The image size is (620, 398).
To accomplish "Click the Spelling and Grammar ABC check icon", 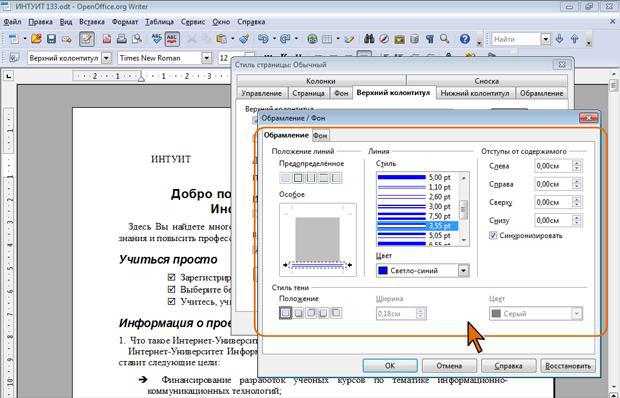I will (x=157, y=39).
